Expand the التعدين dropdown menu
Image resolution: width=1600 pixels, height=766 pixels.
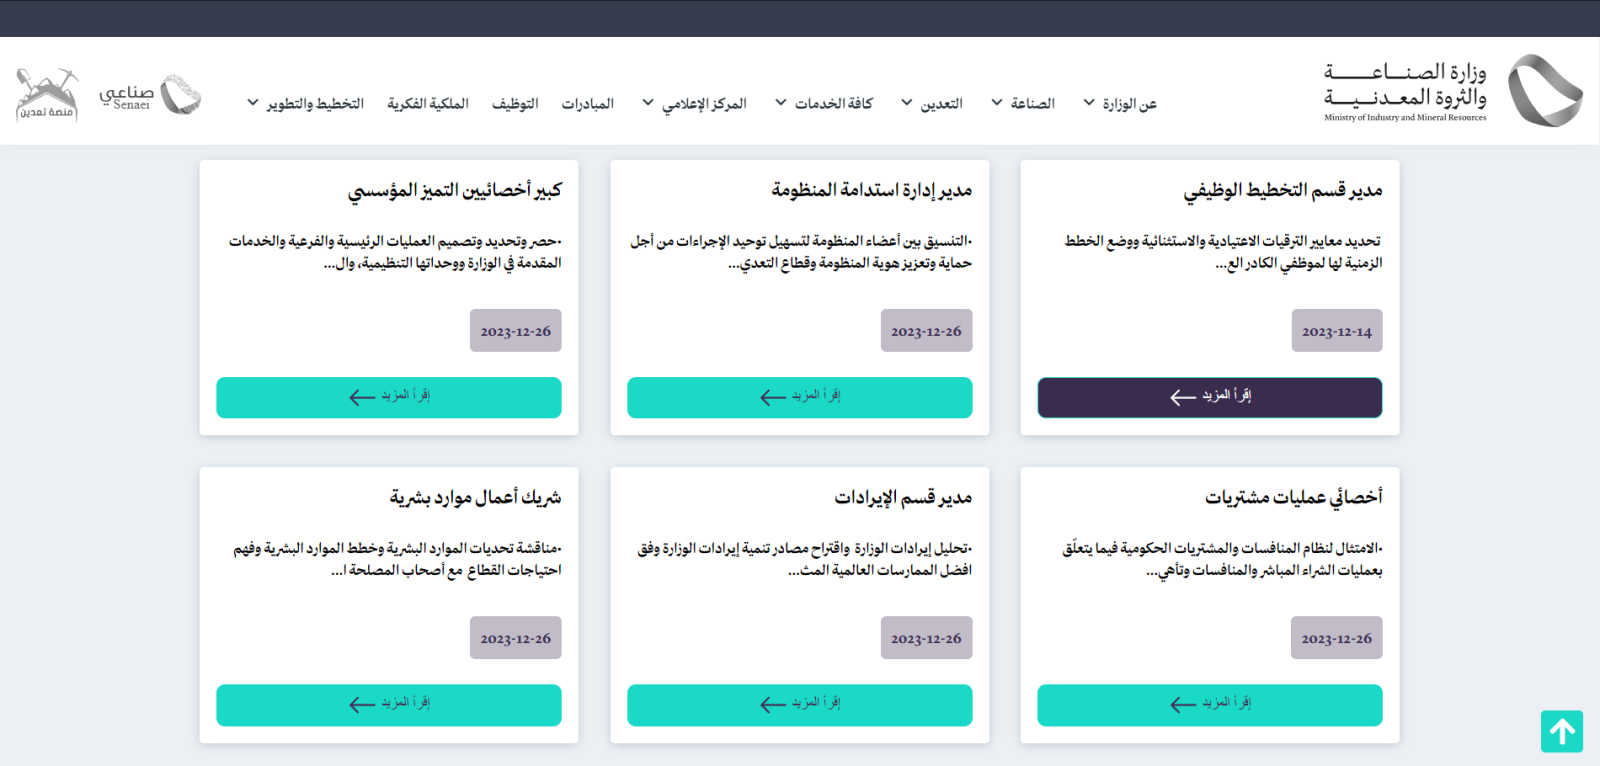pyautogui.click(x=932, y=103)
